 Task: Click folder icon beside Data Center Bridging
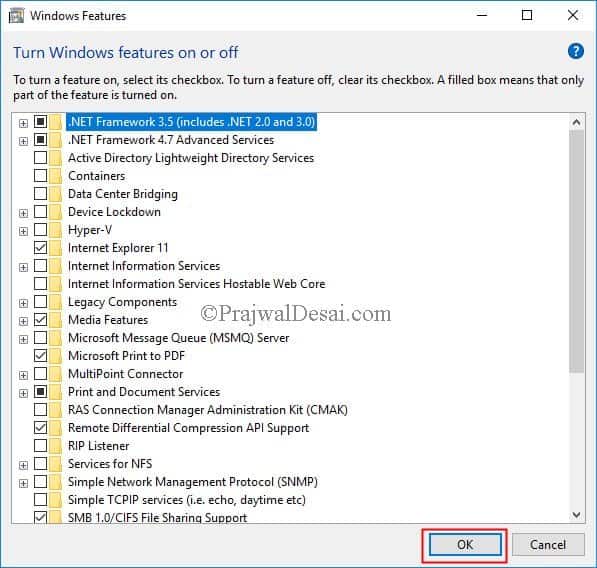coord(55,194)
